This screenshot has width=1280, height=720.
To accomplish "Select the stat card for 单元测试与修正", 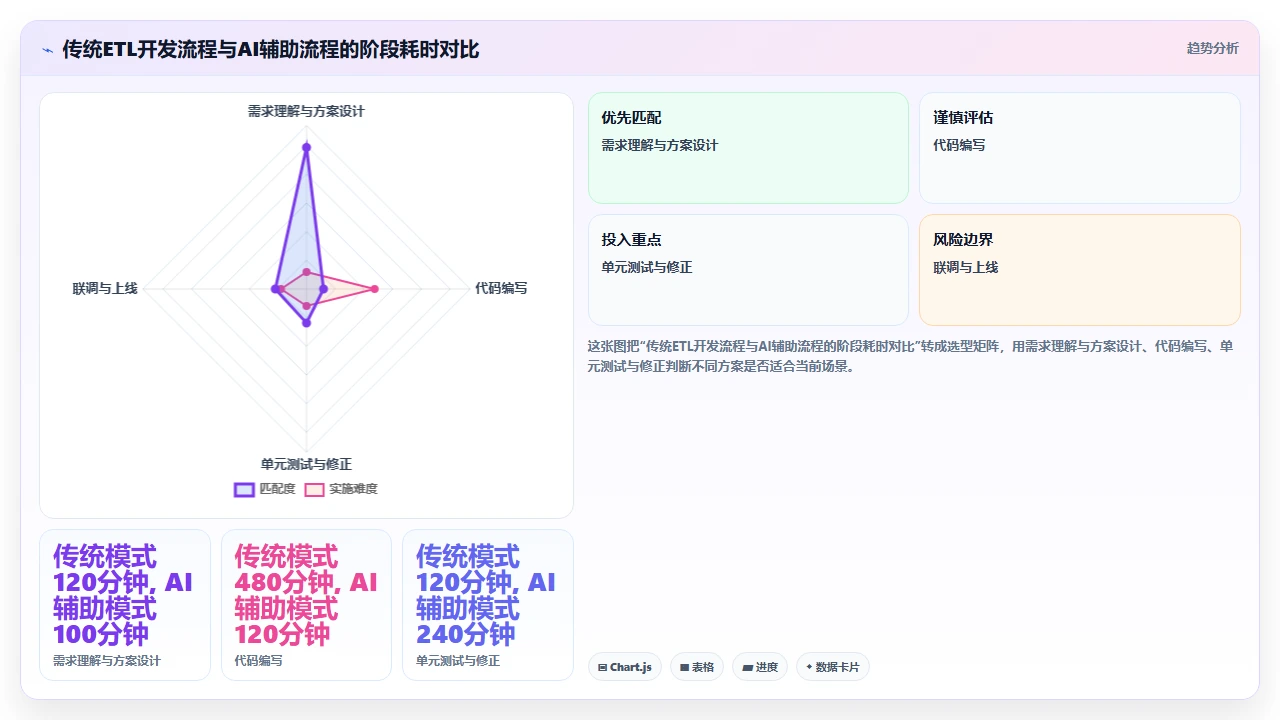I will point(488,605).
